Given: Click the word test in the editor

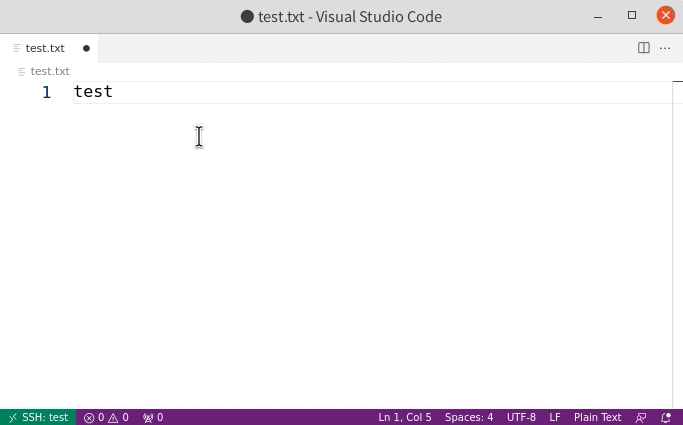Looking at the screenshot, I should [x=93, y=92].
